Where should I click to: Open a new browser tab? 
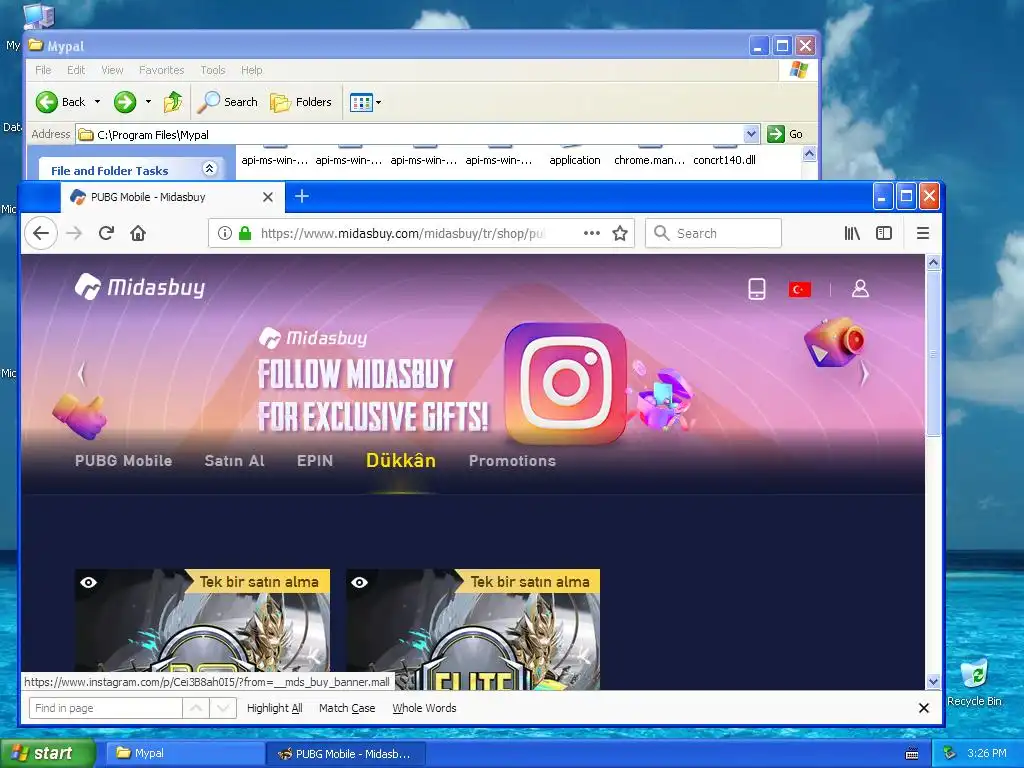pos(302,196)
